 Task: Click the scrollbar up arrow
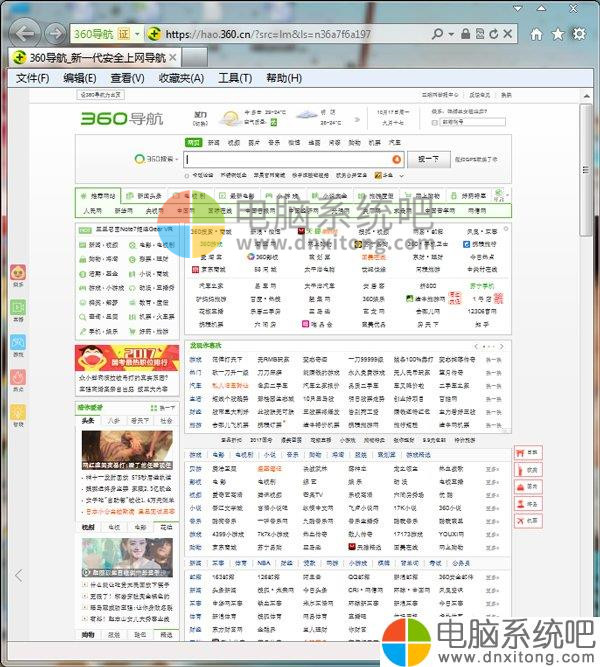coord(586,96)
